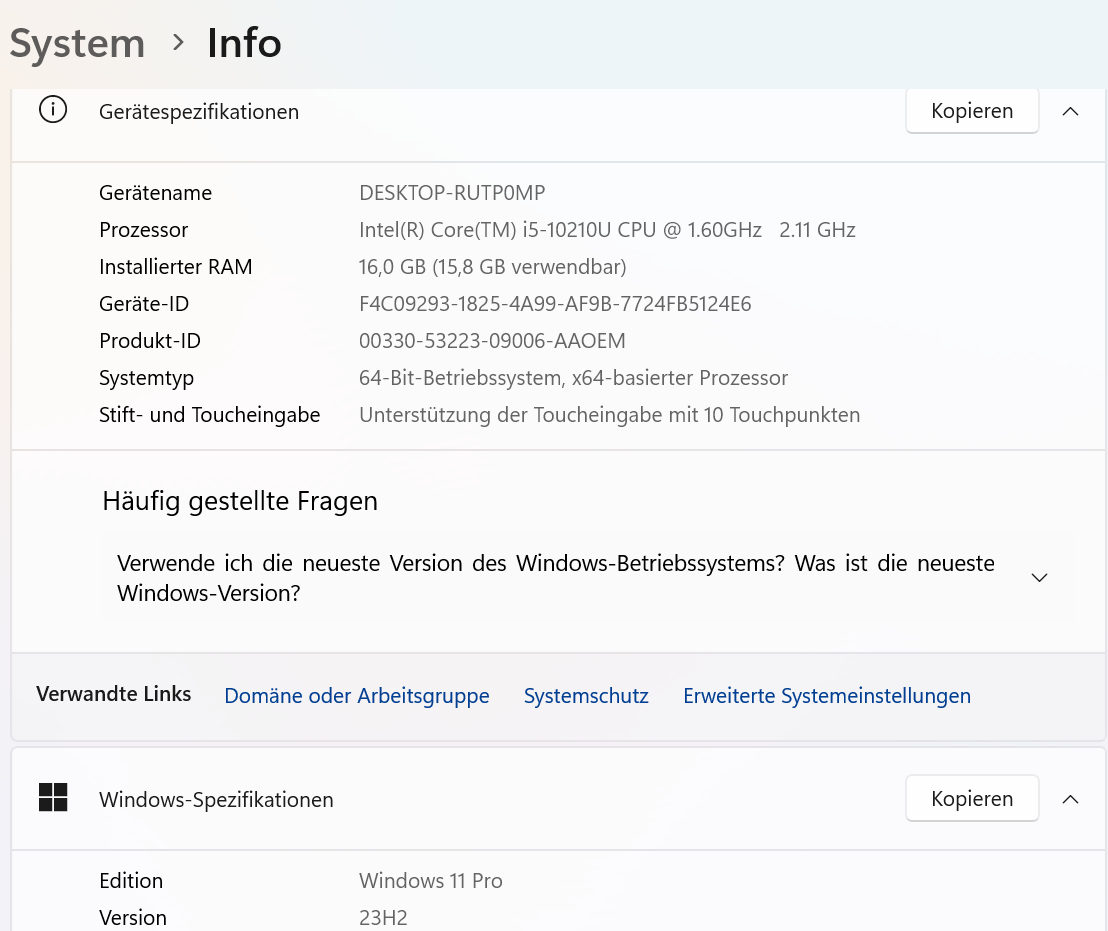The width and height of the screenshot is (1108, 931).
Task: Click the Prozessor label
Action: coord(143,230)
